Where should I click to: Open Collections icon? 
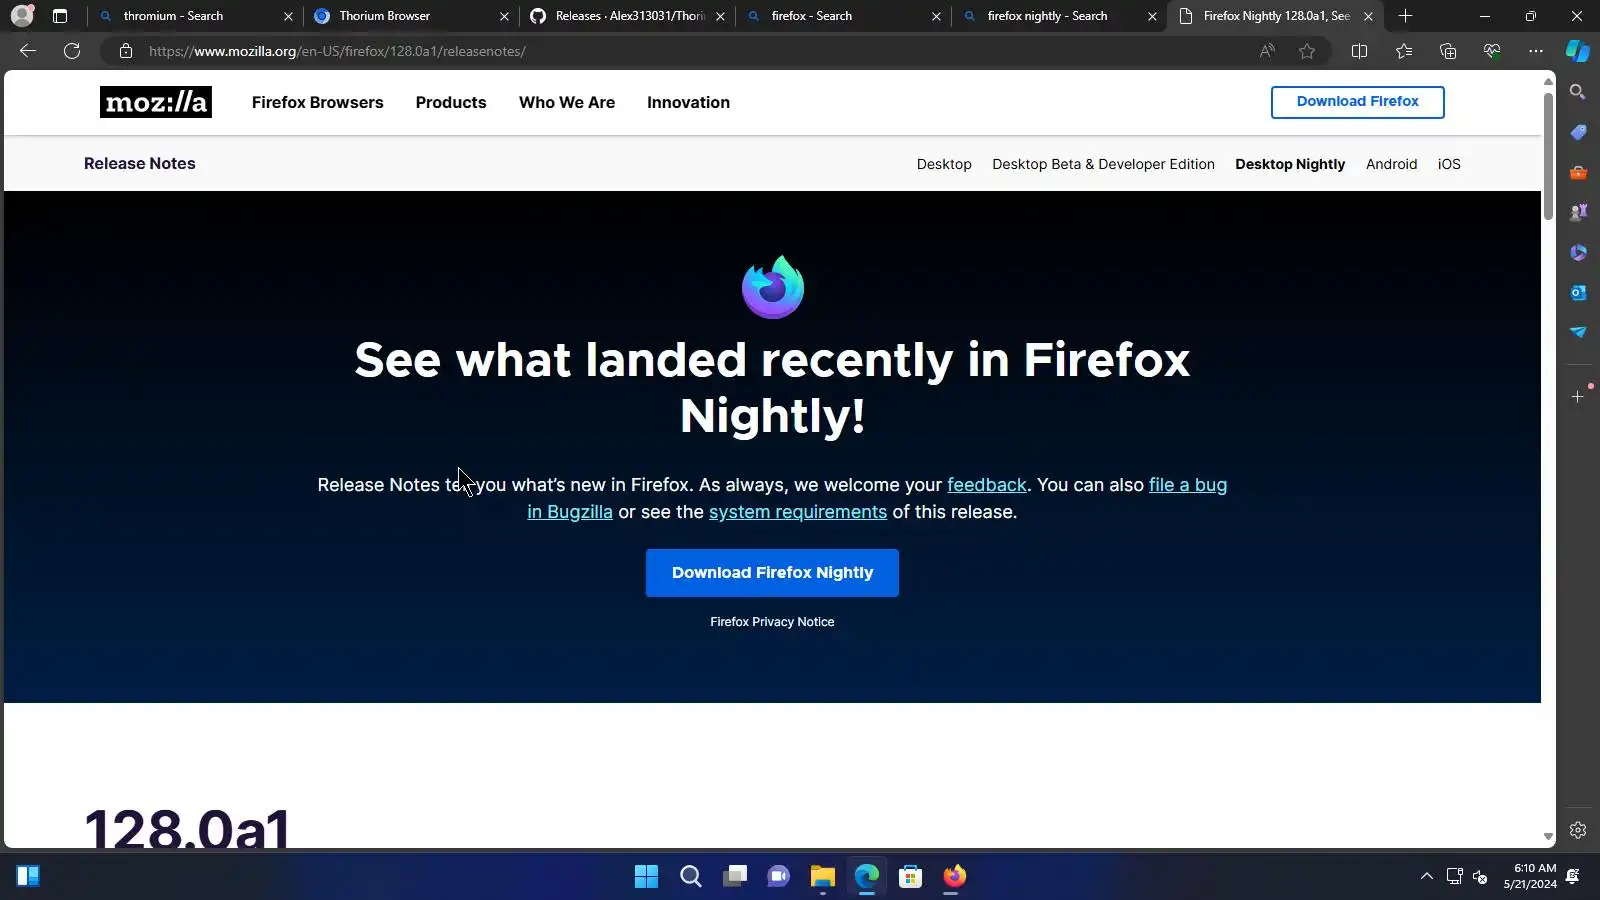[x=1448, y=51]
